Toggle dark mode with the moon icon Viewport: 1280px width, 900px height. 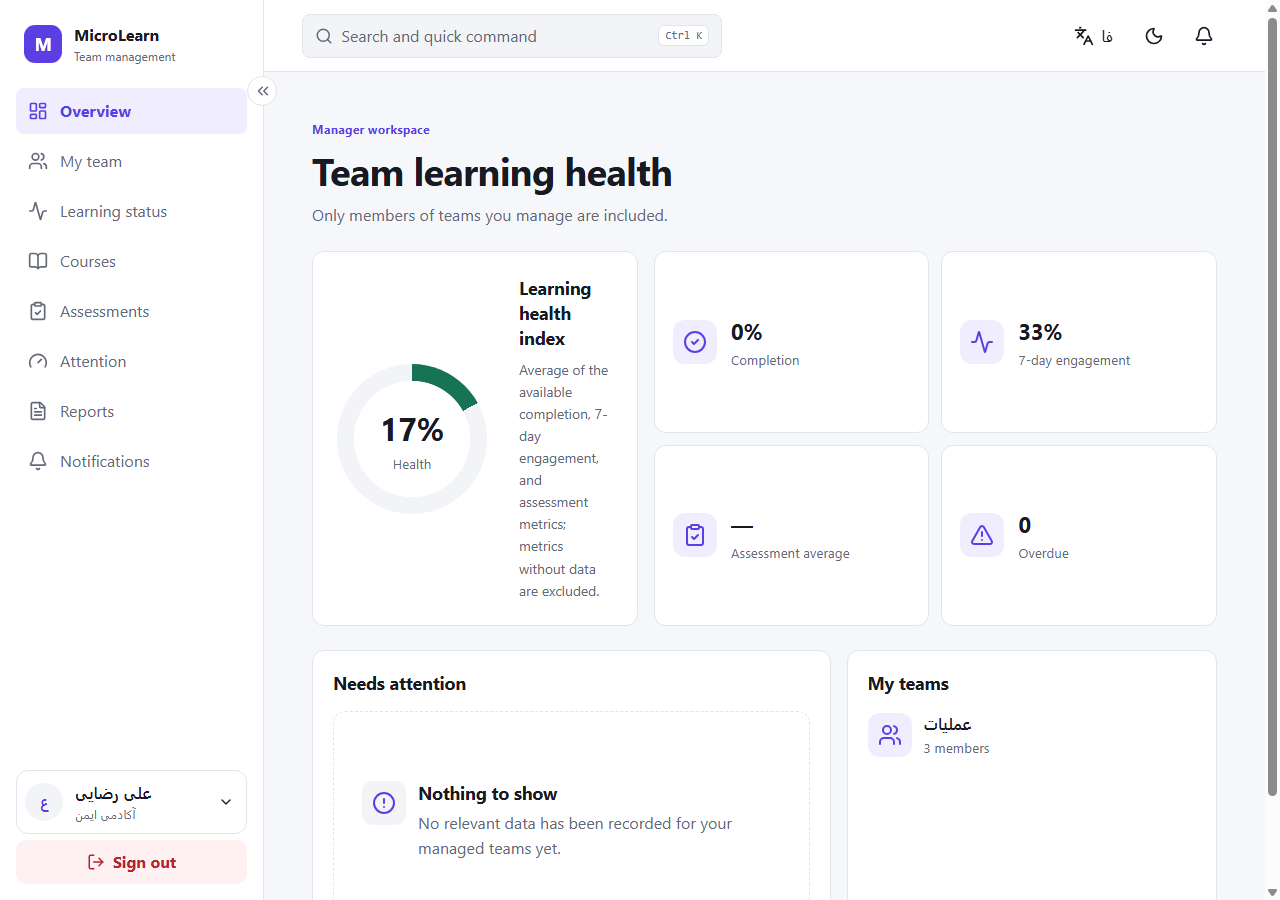1154,36
